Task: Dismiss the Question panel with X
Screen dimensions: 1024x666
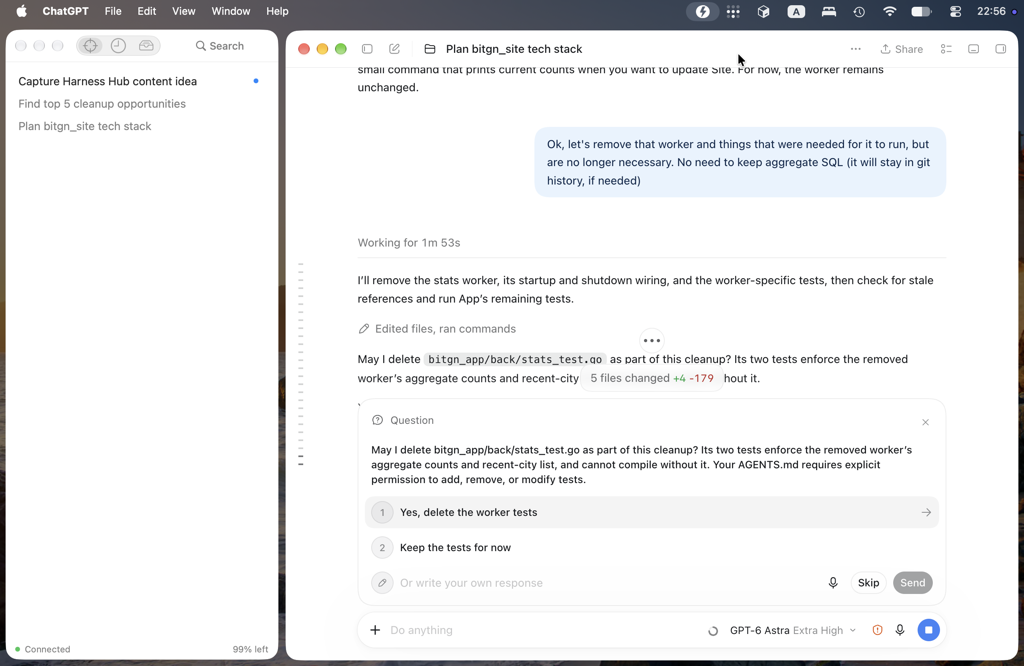Action: [925, 422]
